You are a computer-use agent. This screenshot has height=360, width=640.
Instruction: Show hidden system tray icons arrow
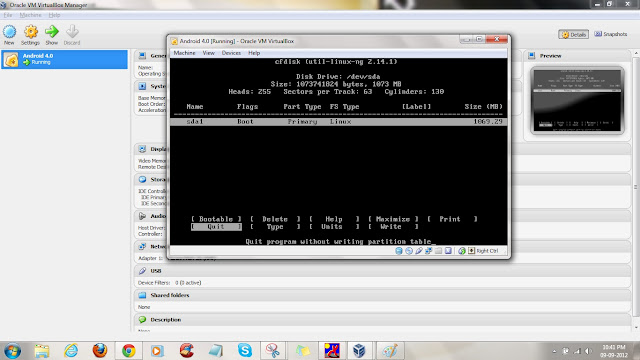click(554, 351)
